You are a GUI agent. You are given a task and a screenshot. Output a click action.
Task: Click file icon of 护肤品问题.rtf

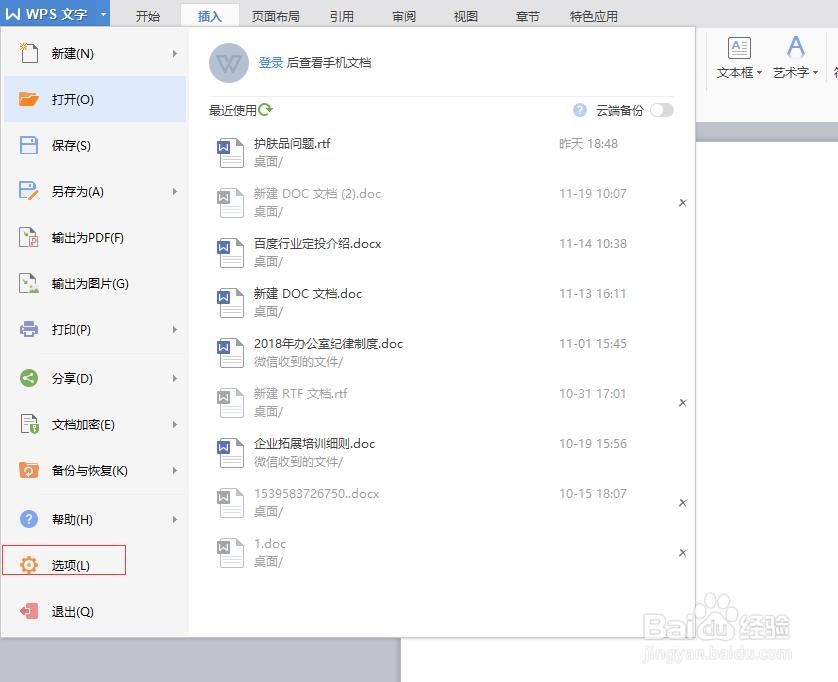[x=231, y=153]
